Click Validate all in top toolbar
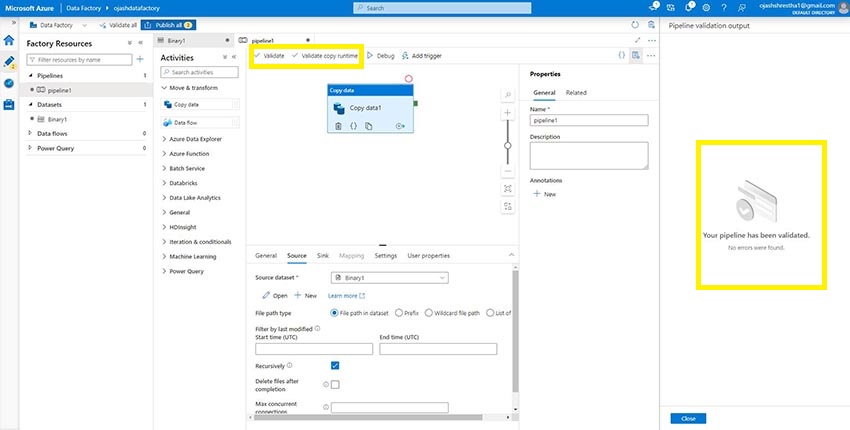 tap(118, 25)
